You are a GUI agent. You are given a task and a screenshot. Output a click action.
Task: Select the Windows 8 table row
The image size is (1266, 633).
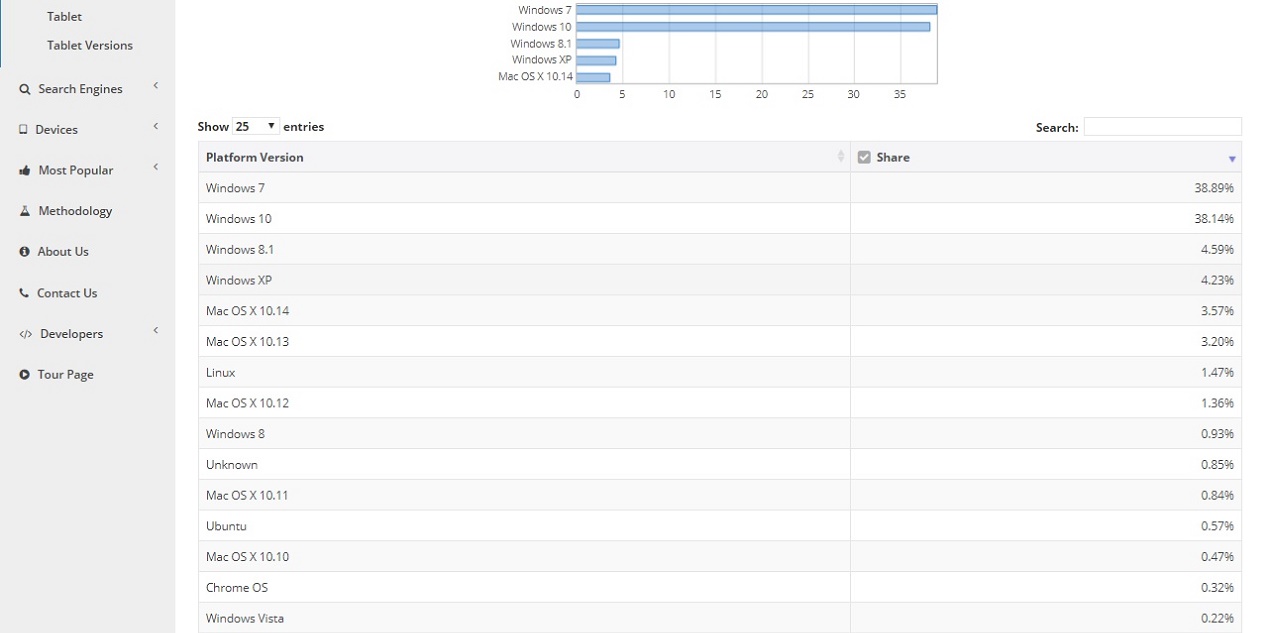[720, 434]
